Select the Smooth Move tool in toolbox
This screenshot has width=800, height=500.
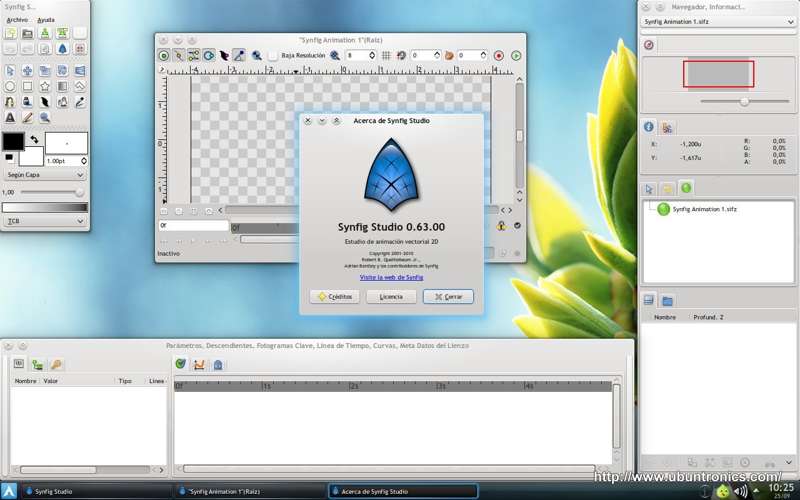pos(28,70)
